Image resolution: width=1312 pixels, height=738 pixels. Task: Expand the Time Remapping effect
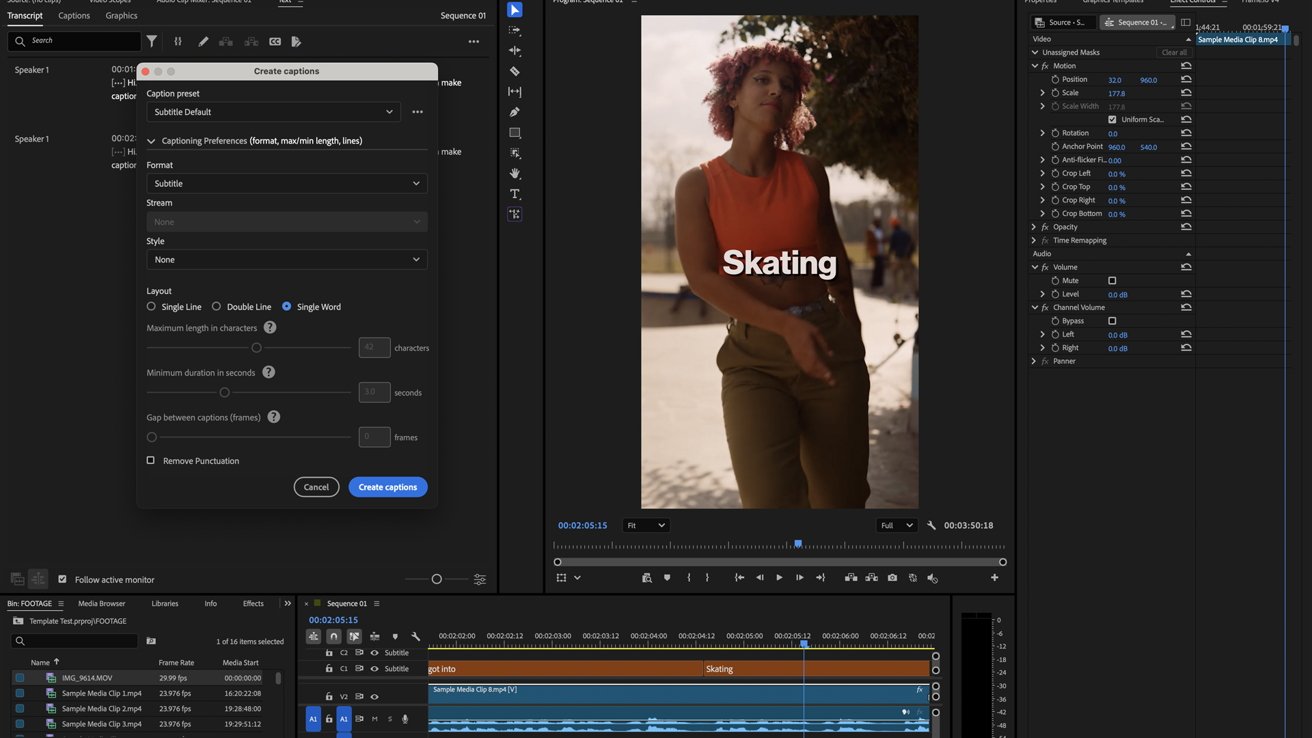(1034, 240)
